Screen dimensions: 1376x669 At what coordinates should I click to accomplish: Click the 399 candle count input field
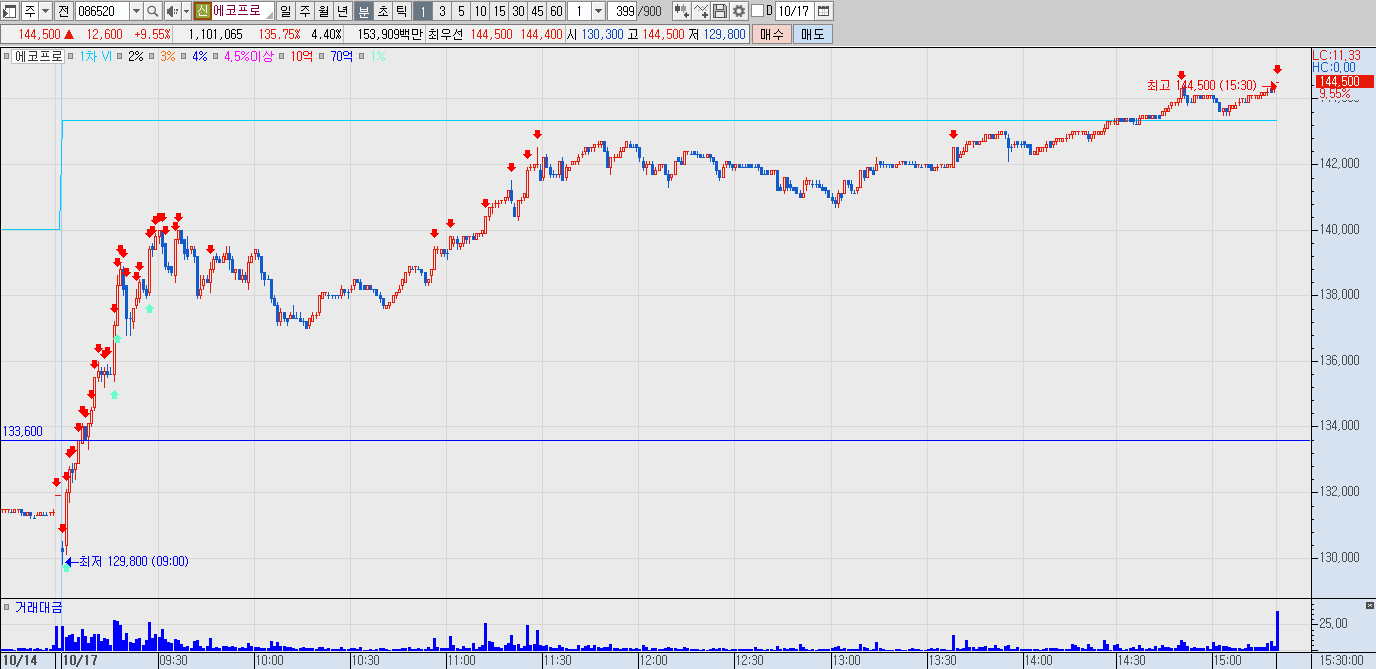coord(624,11)
